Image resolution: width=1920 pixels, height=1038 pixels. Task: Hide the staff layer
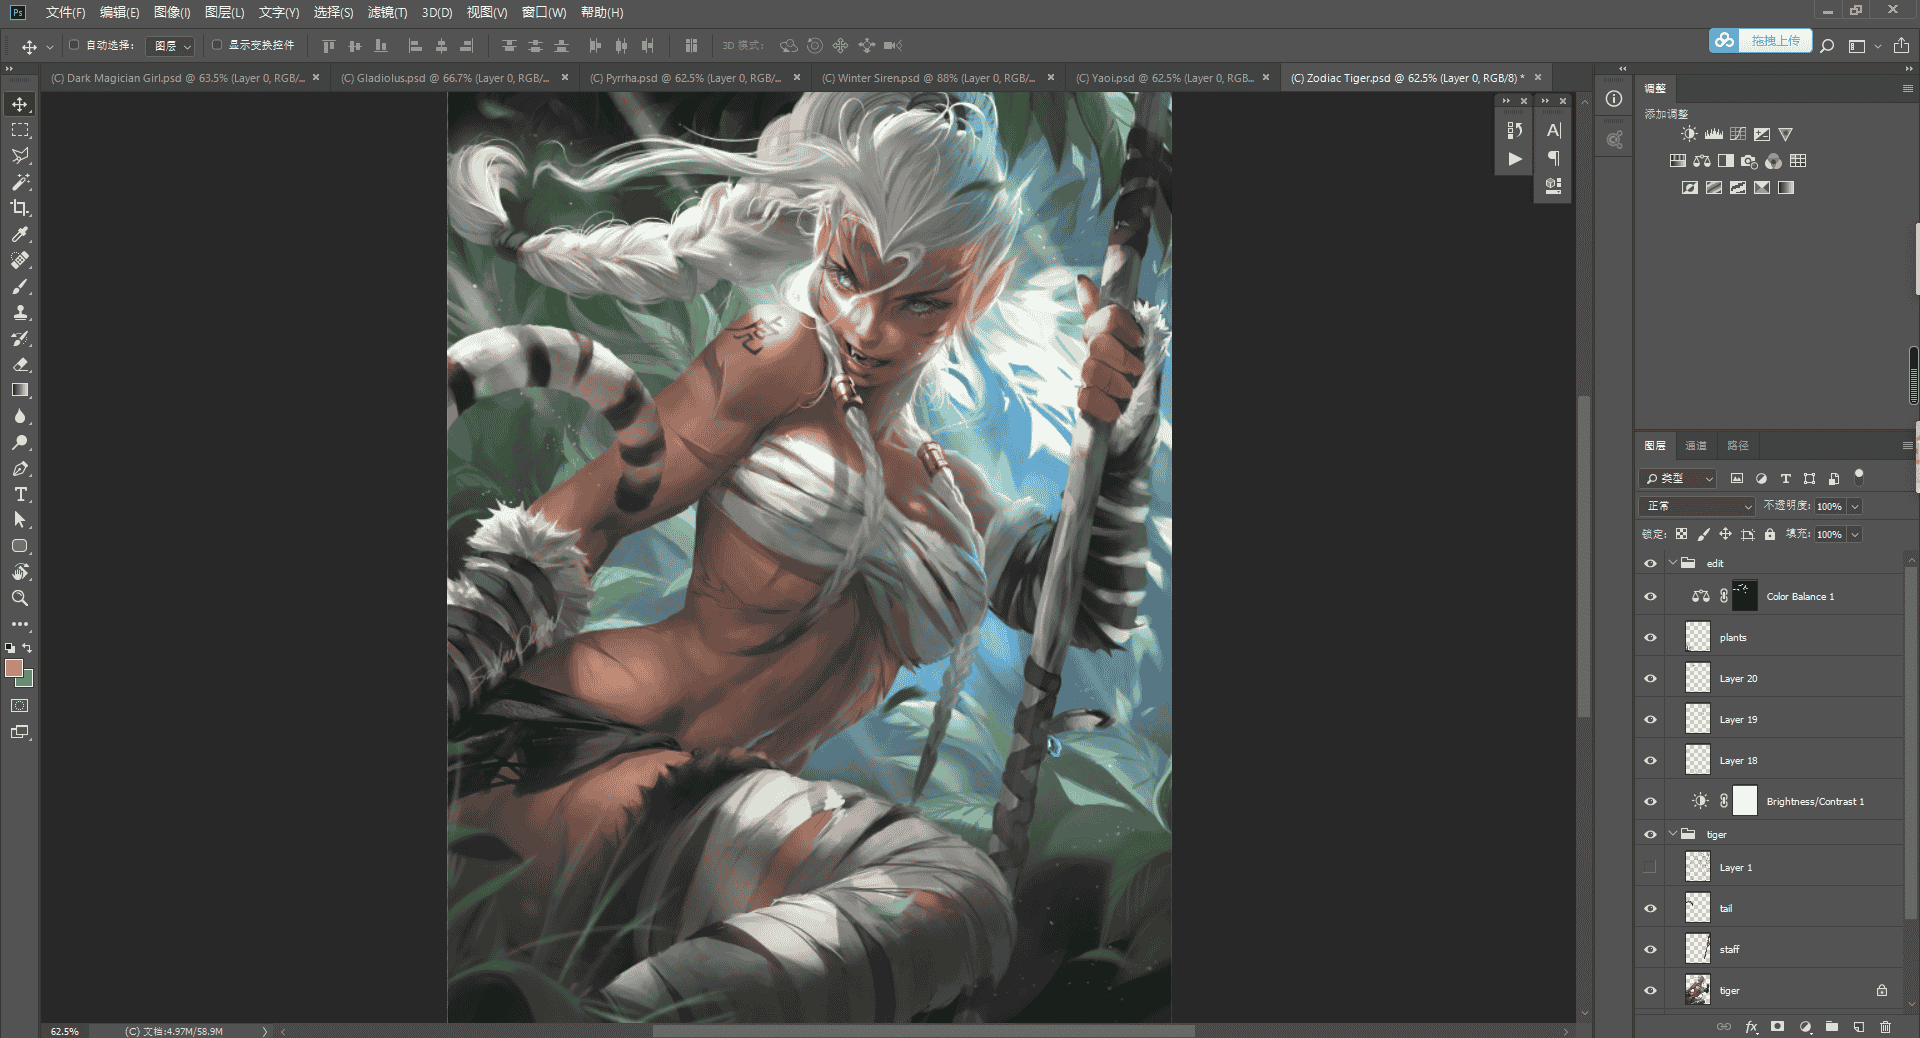pyautogui.click(x=1650, y=950)
